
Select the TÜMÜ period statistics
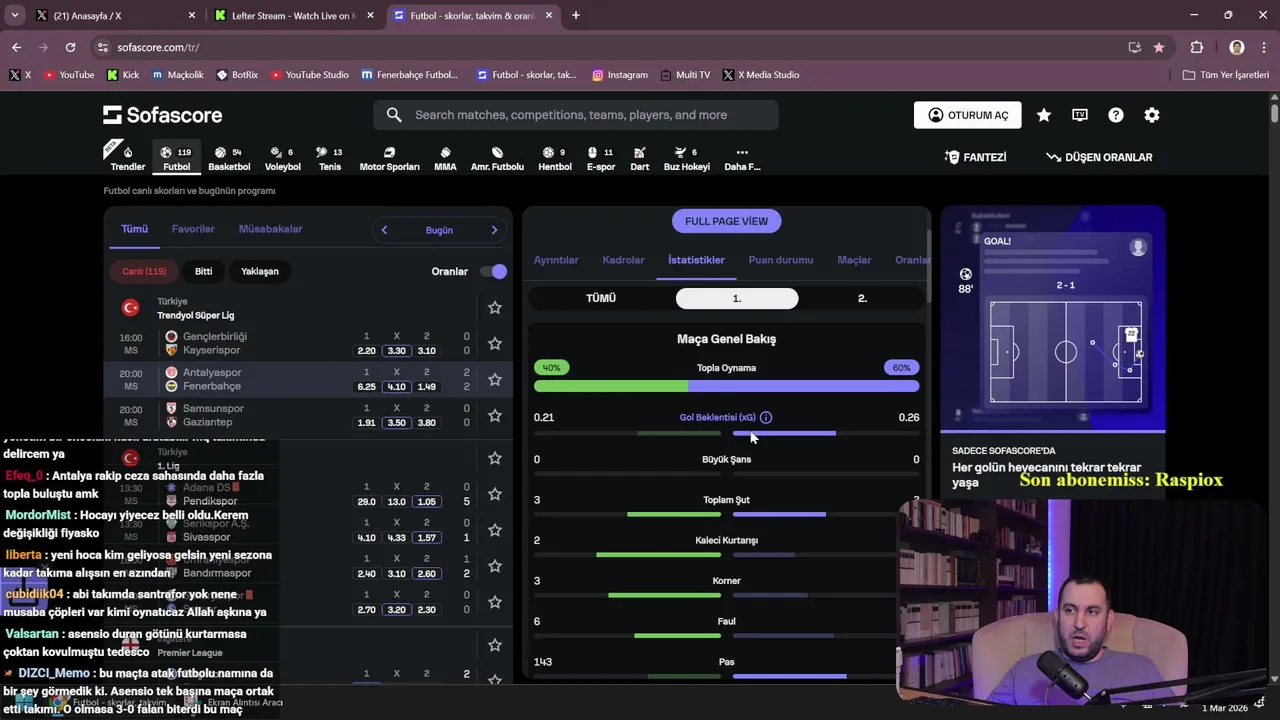(601, 298)
